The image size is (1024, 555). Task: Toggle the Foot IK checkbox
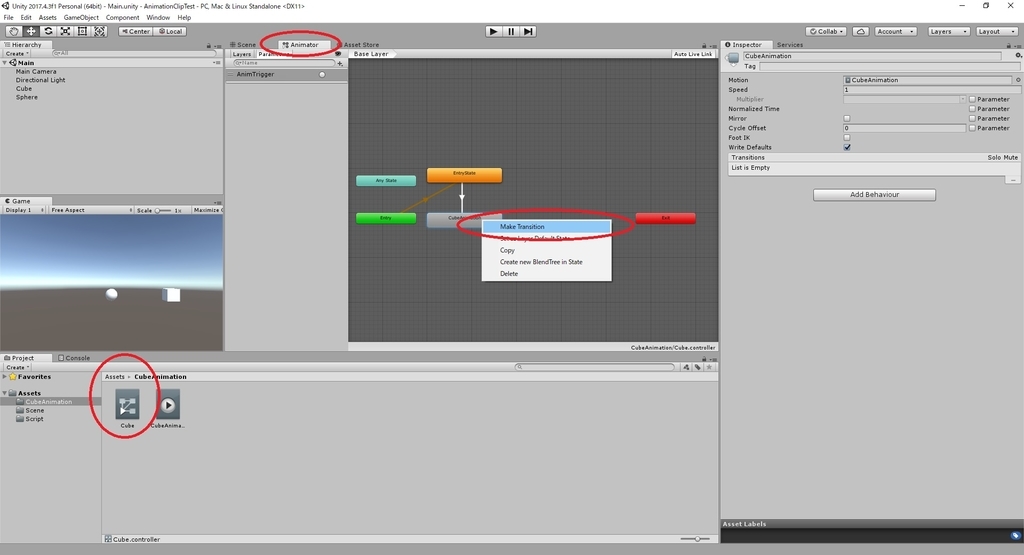[x=847, y=138]
